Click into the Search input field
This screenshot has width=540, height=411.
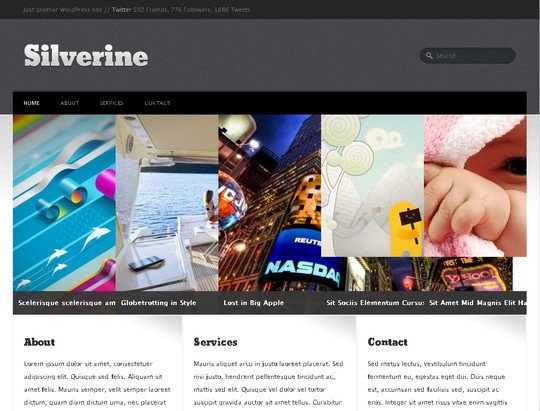click(467, 55)
